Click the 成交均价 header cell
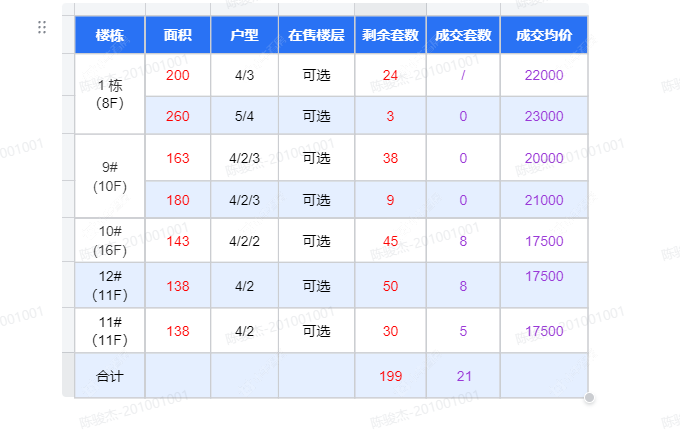The height and width of the screenshot is (431, 680). [x=544, y=36]
